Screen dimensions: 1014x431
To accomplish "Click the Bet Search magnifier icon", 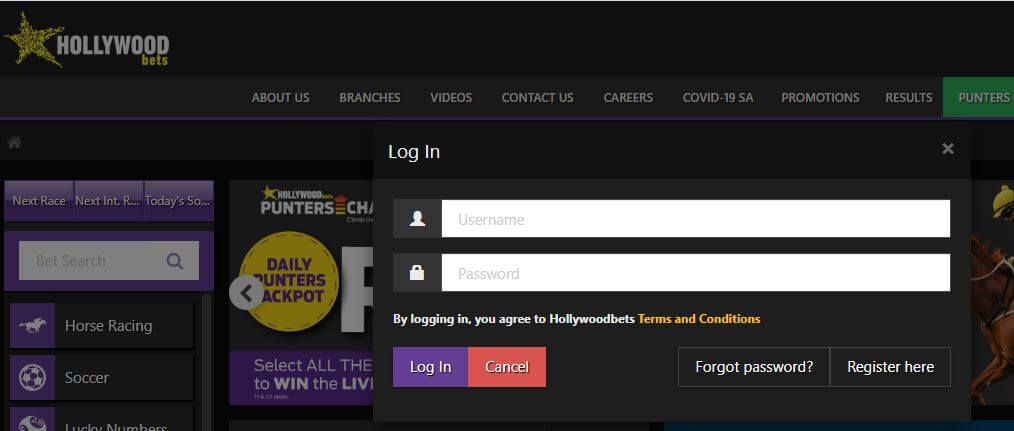I will click(x=175, y=261).
